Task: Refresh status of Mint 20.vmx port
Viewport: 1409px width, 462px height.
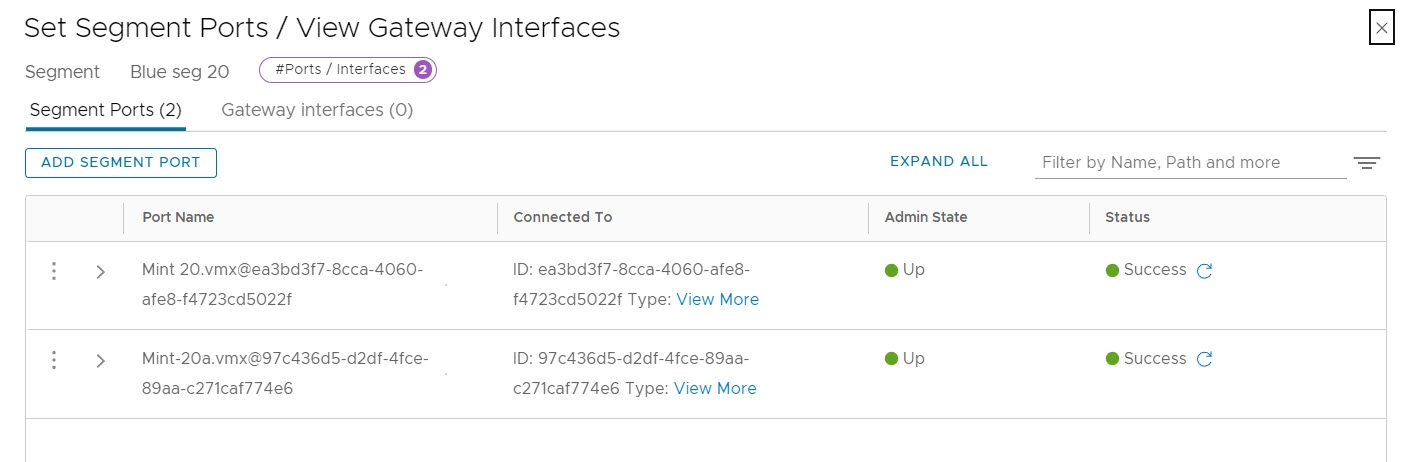Action: (x=1205, y=271)
